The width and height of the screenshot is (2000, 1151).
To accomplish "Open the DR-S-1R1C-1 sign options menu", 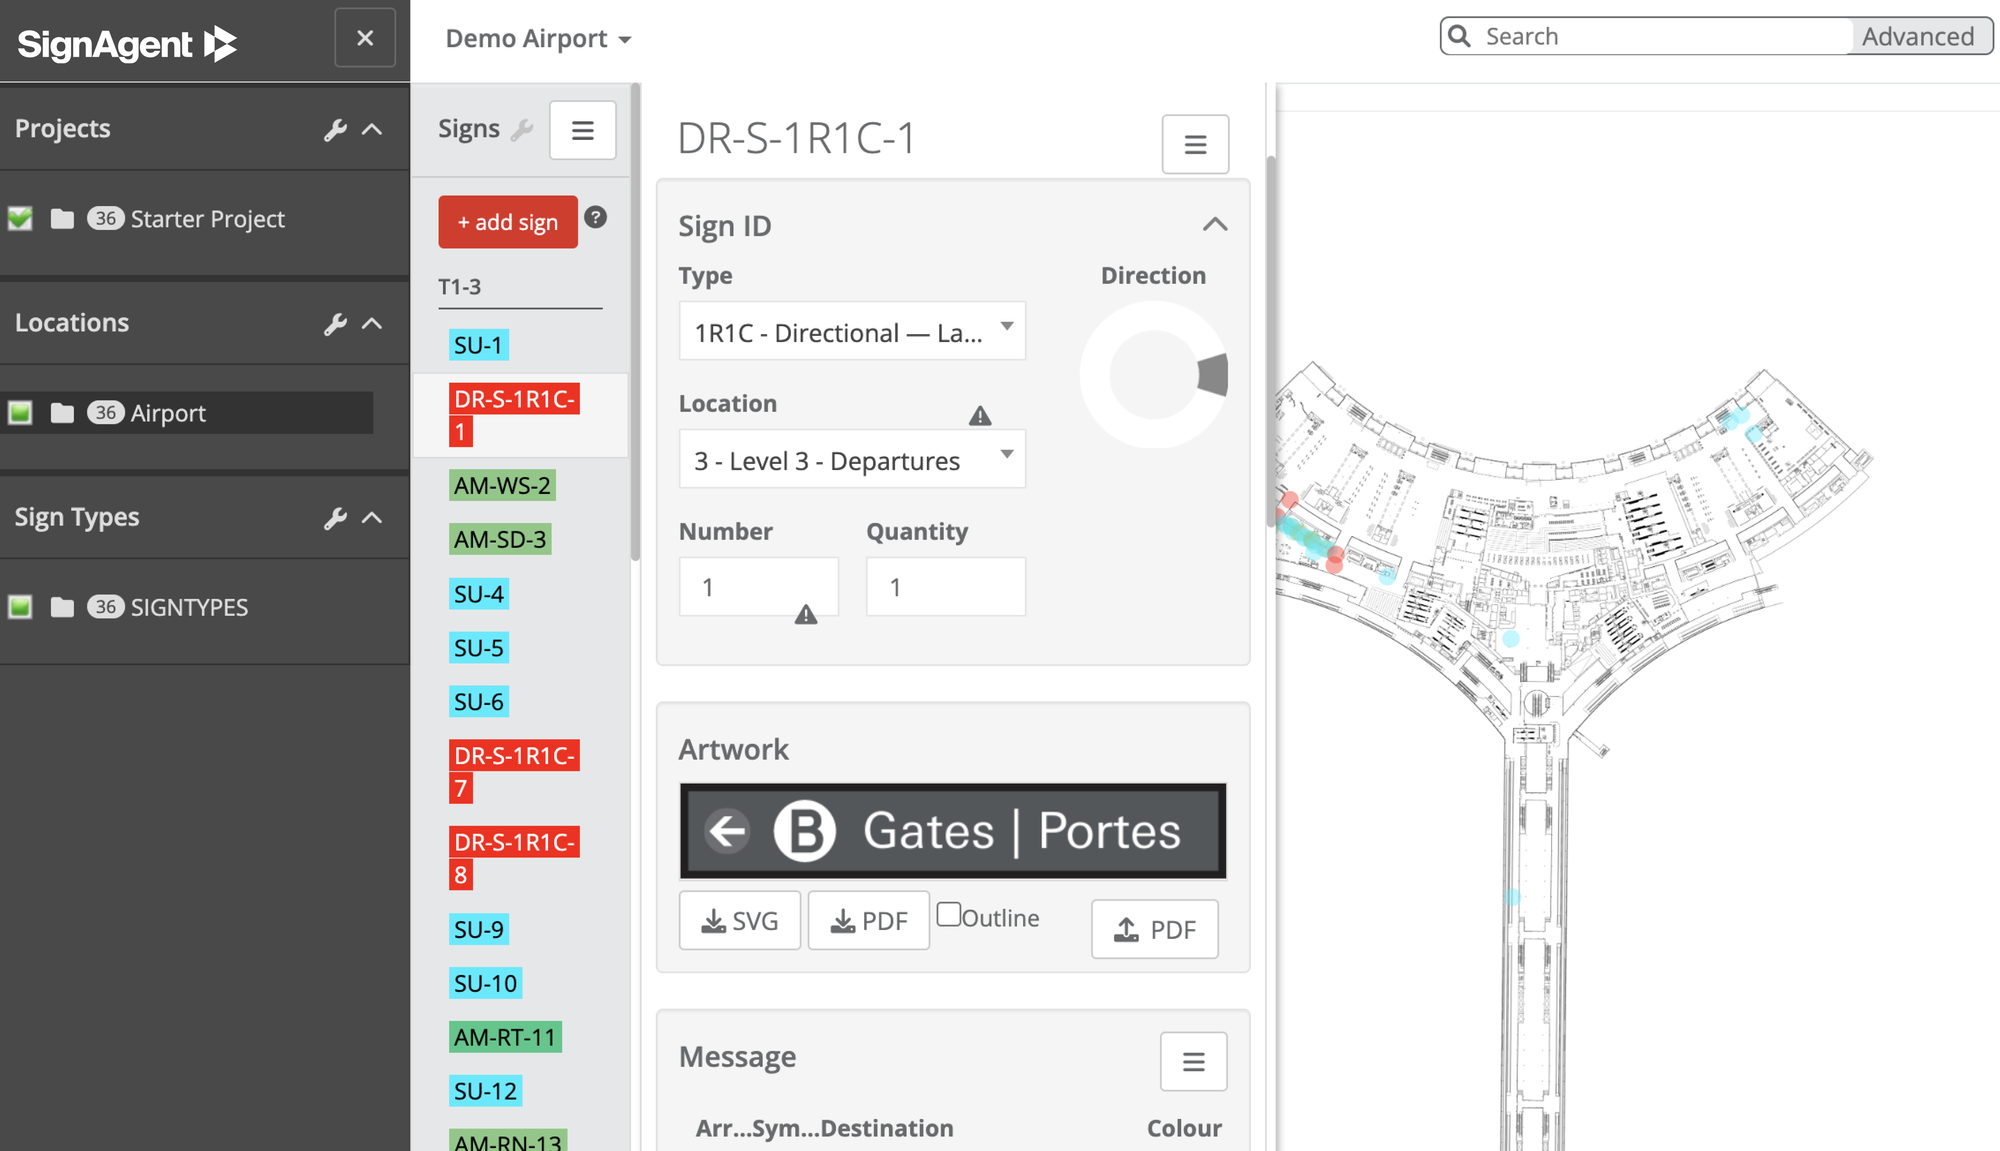I will (x=1195, y=144).
